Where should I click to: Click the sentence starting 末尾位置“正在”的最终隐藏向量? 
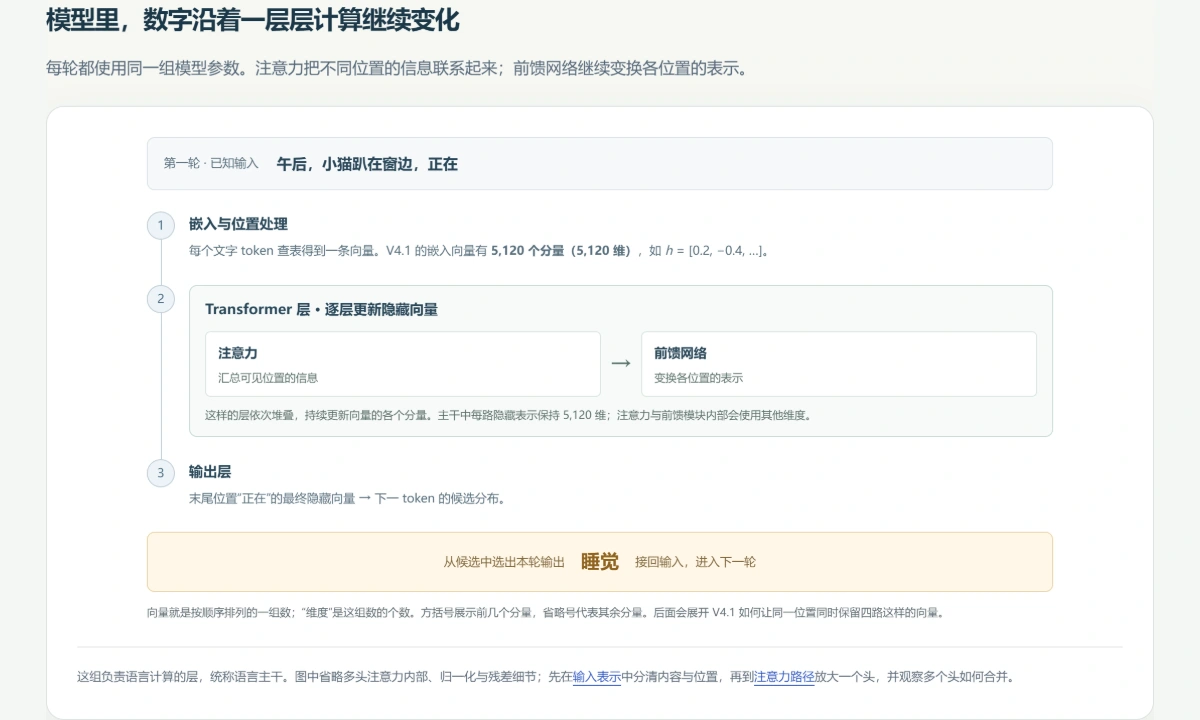pyautogui.click(x=347, y=498)
